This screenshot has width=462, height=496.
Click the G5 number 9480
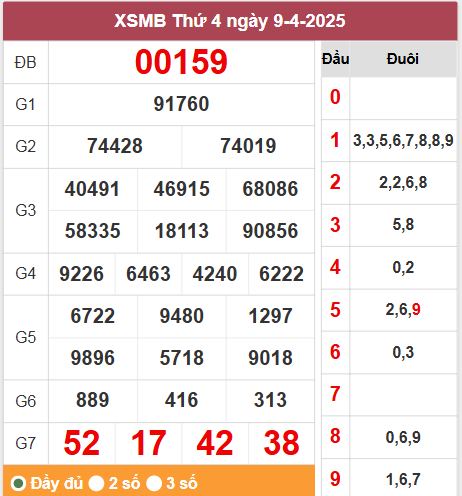(x=182, y=316)
